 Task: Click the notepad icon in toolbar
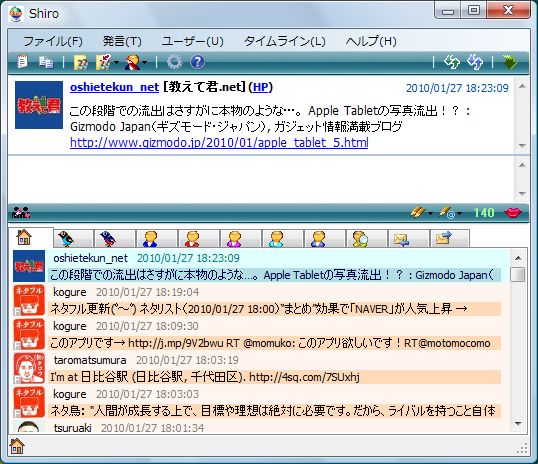(22, 62)
